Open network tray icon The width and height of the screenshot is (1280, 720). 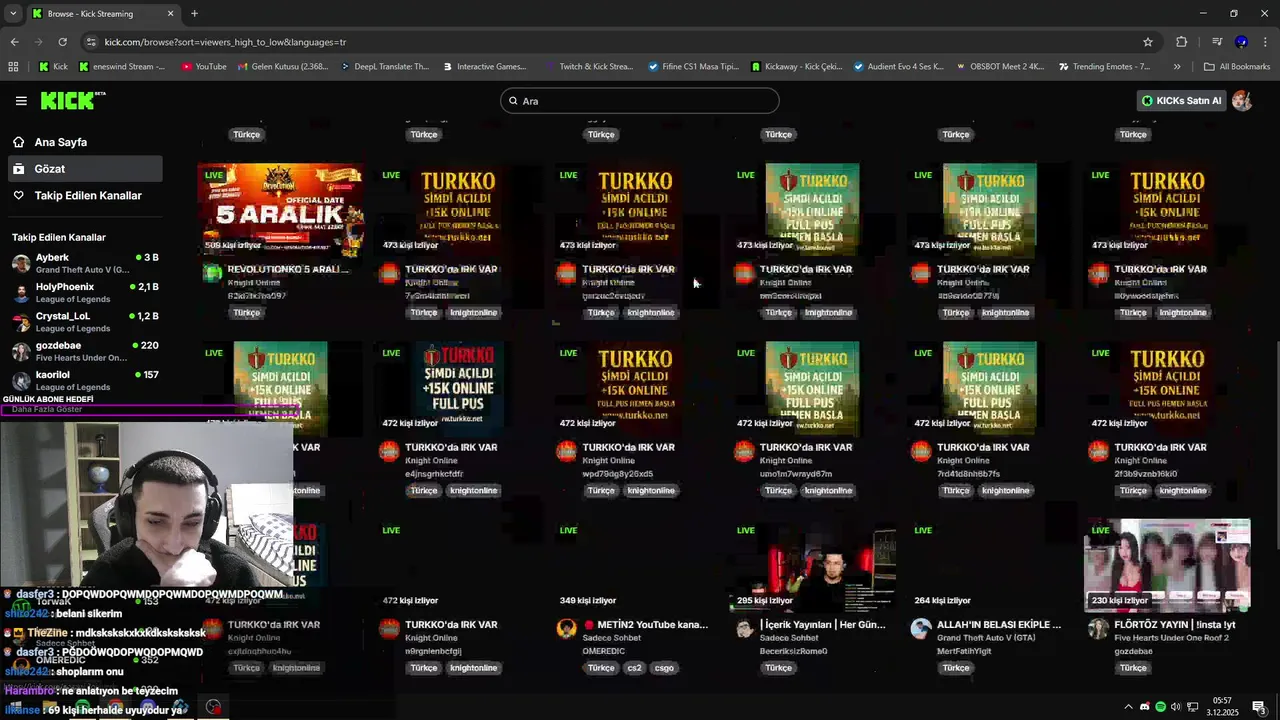coord(1191,707)
